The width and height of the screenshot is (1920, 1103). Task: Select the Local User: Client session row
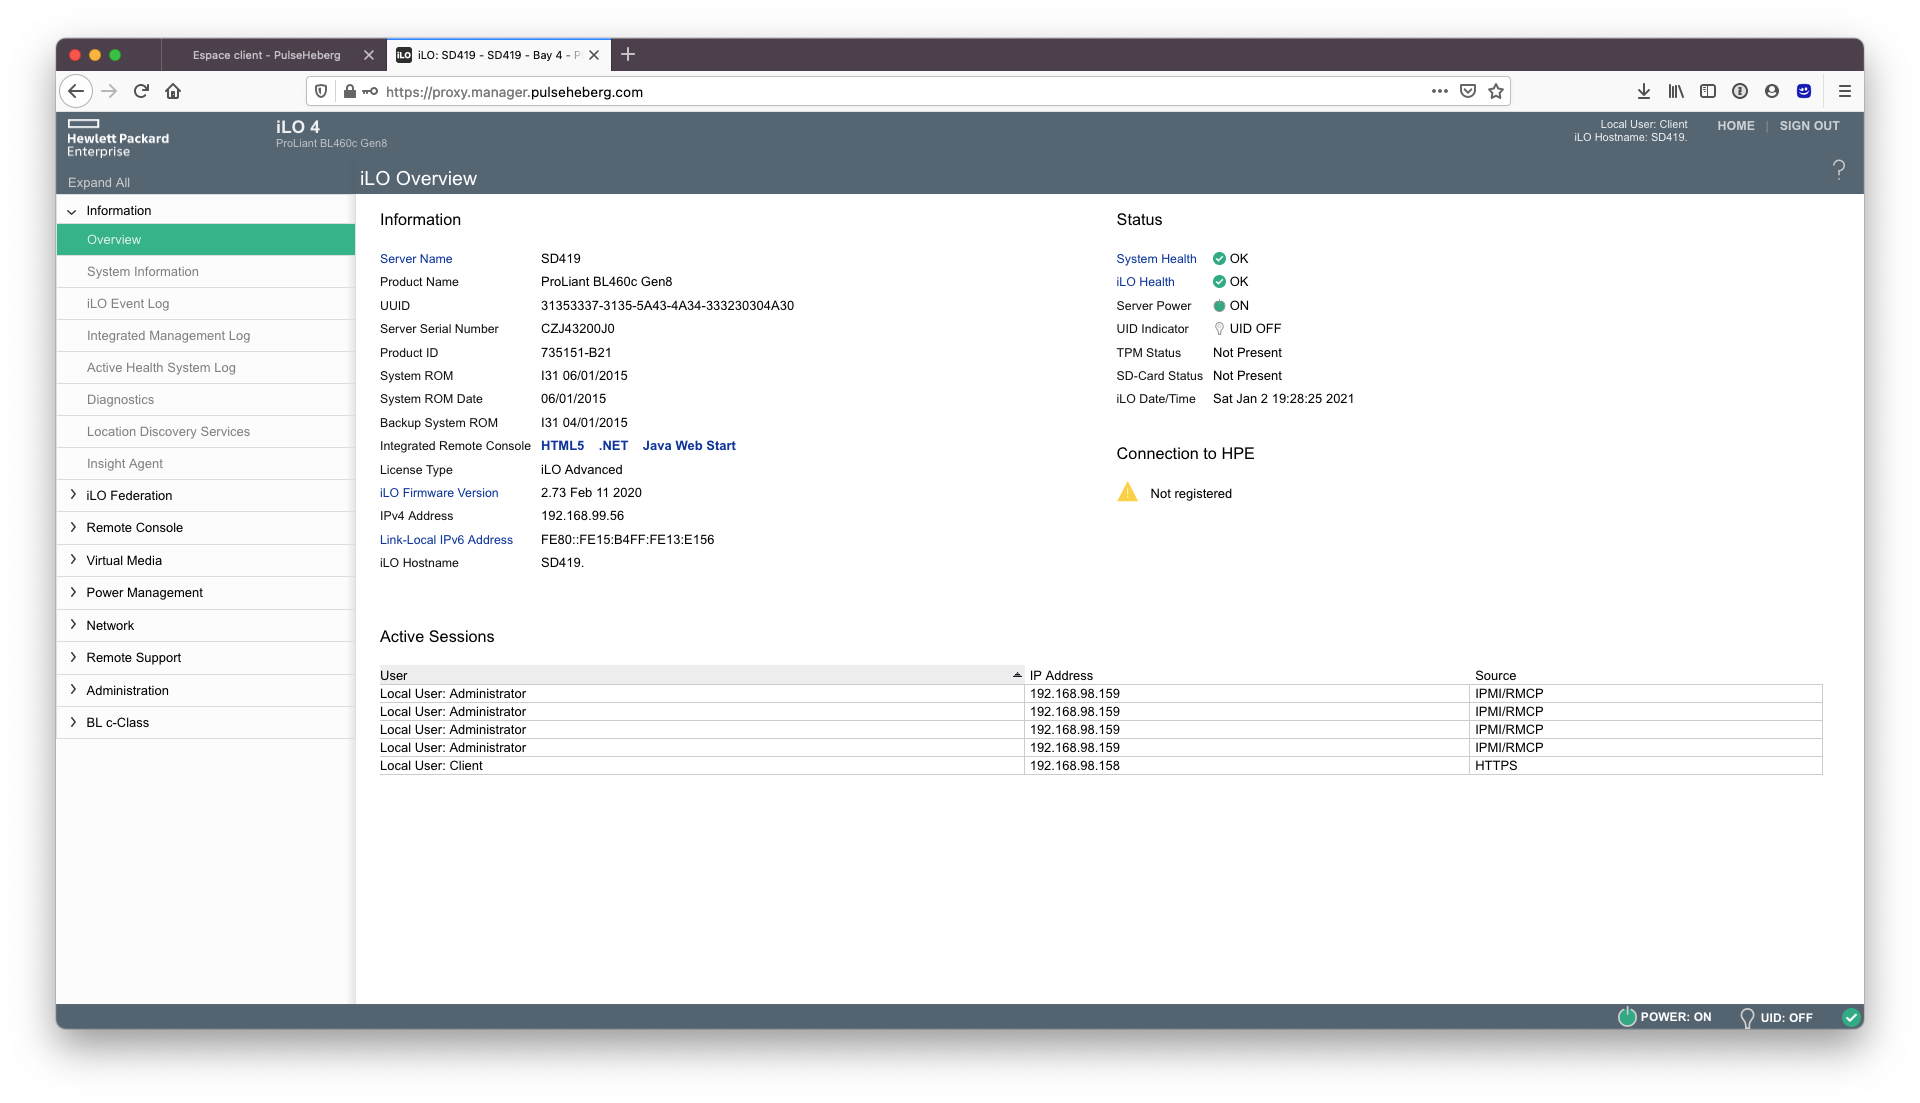[x=1100, y=766]
